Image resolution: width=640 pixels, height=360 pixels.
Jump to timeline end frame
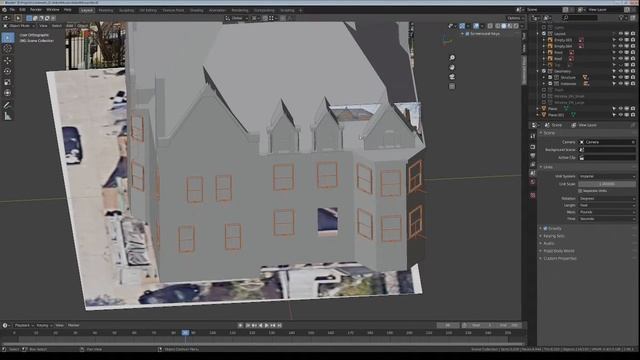pyautogui.click(x=280, y=325)
